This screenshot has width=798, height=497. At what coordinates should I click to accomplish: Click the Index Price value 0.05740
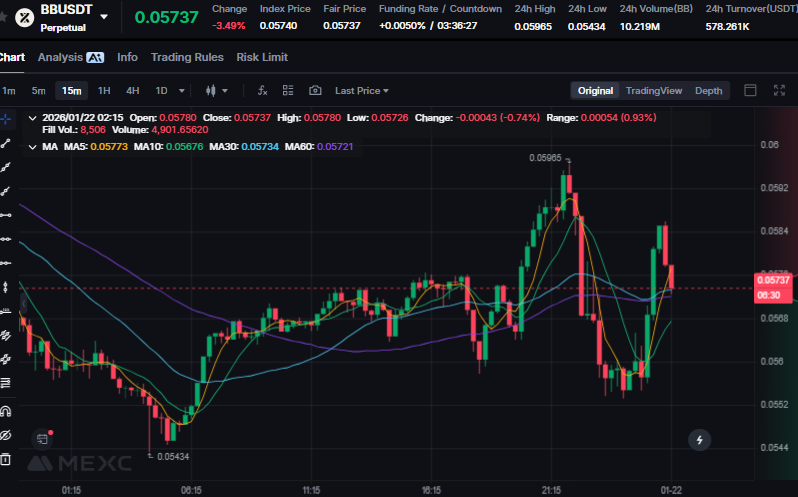pyautogui.click(x=278, y=26)
